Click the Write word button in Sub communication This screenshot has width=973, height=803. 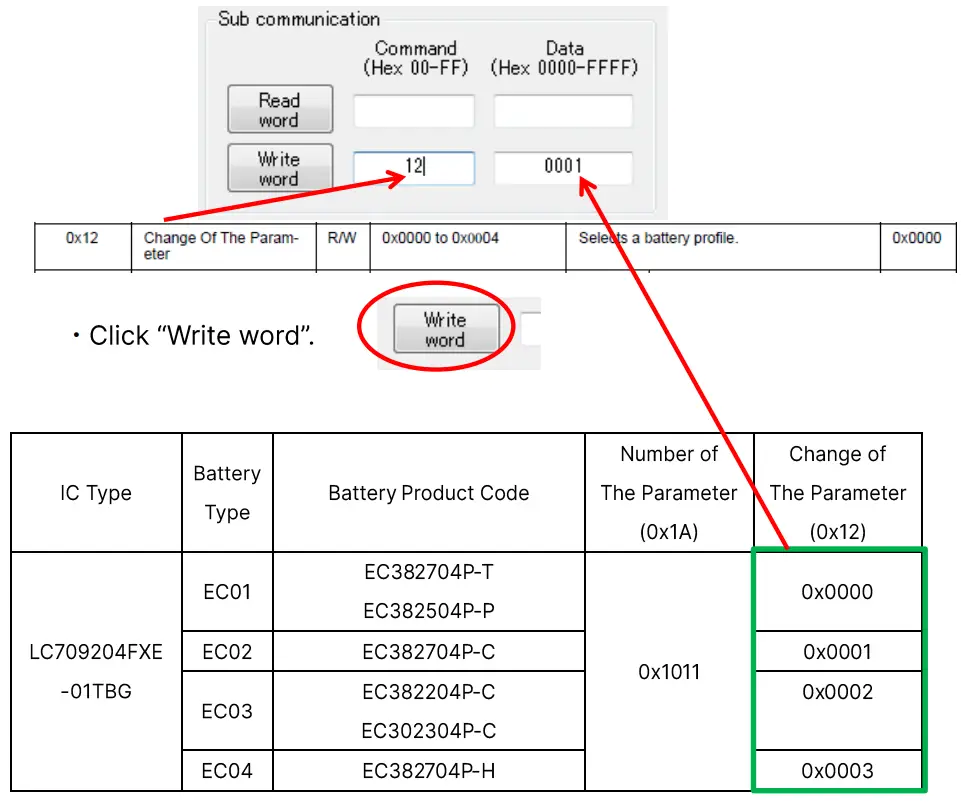coord(279,167)
